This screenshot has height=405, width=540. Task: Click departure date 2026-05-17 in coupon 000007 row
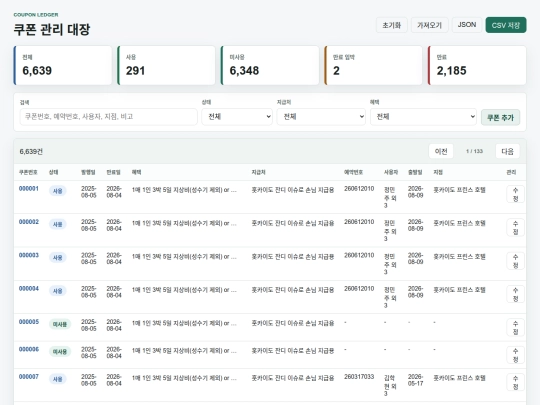415,380
